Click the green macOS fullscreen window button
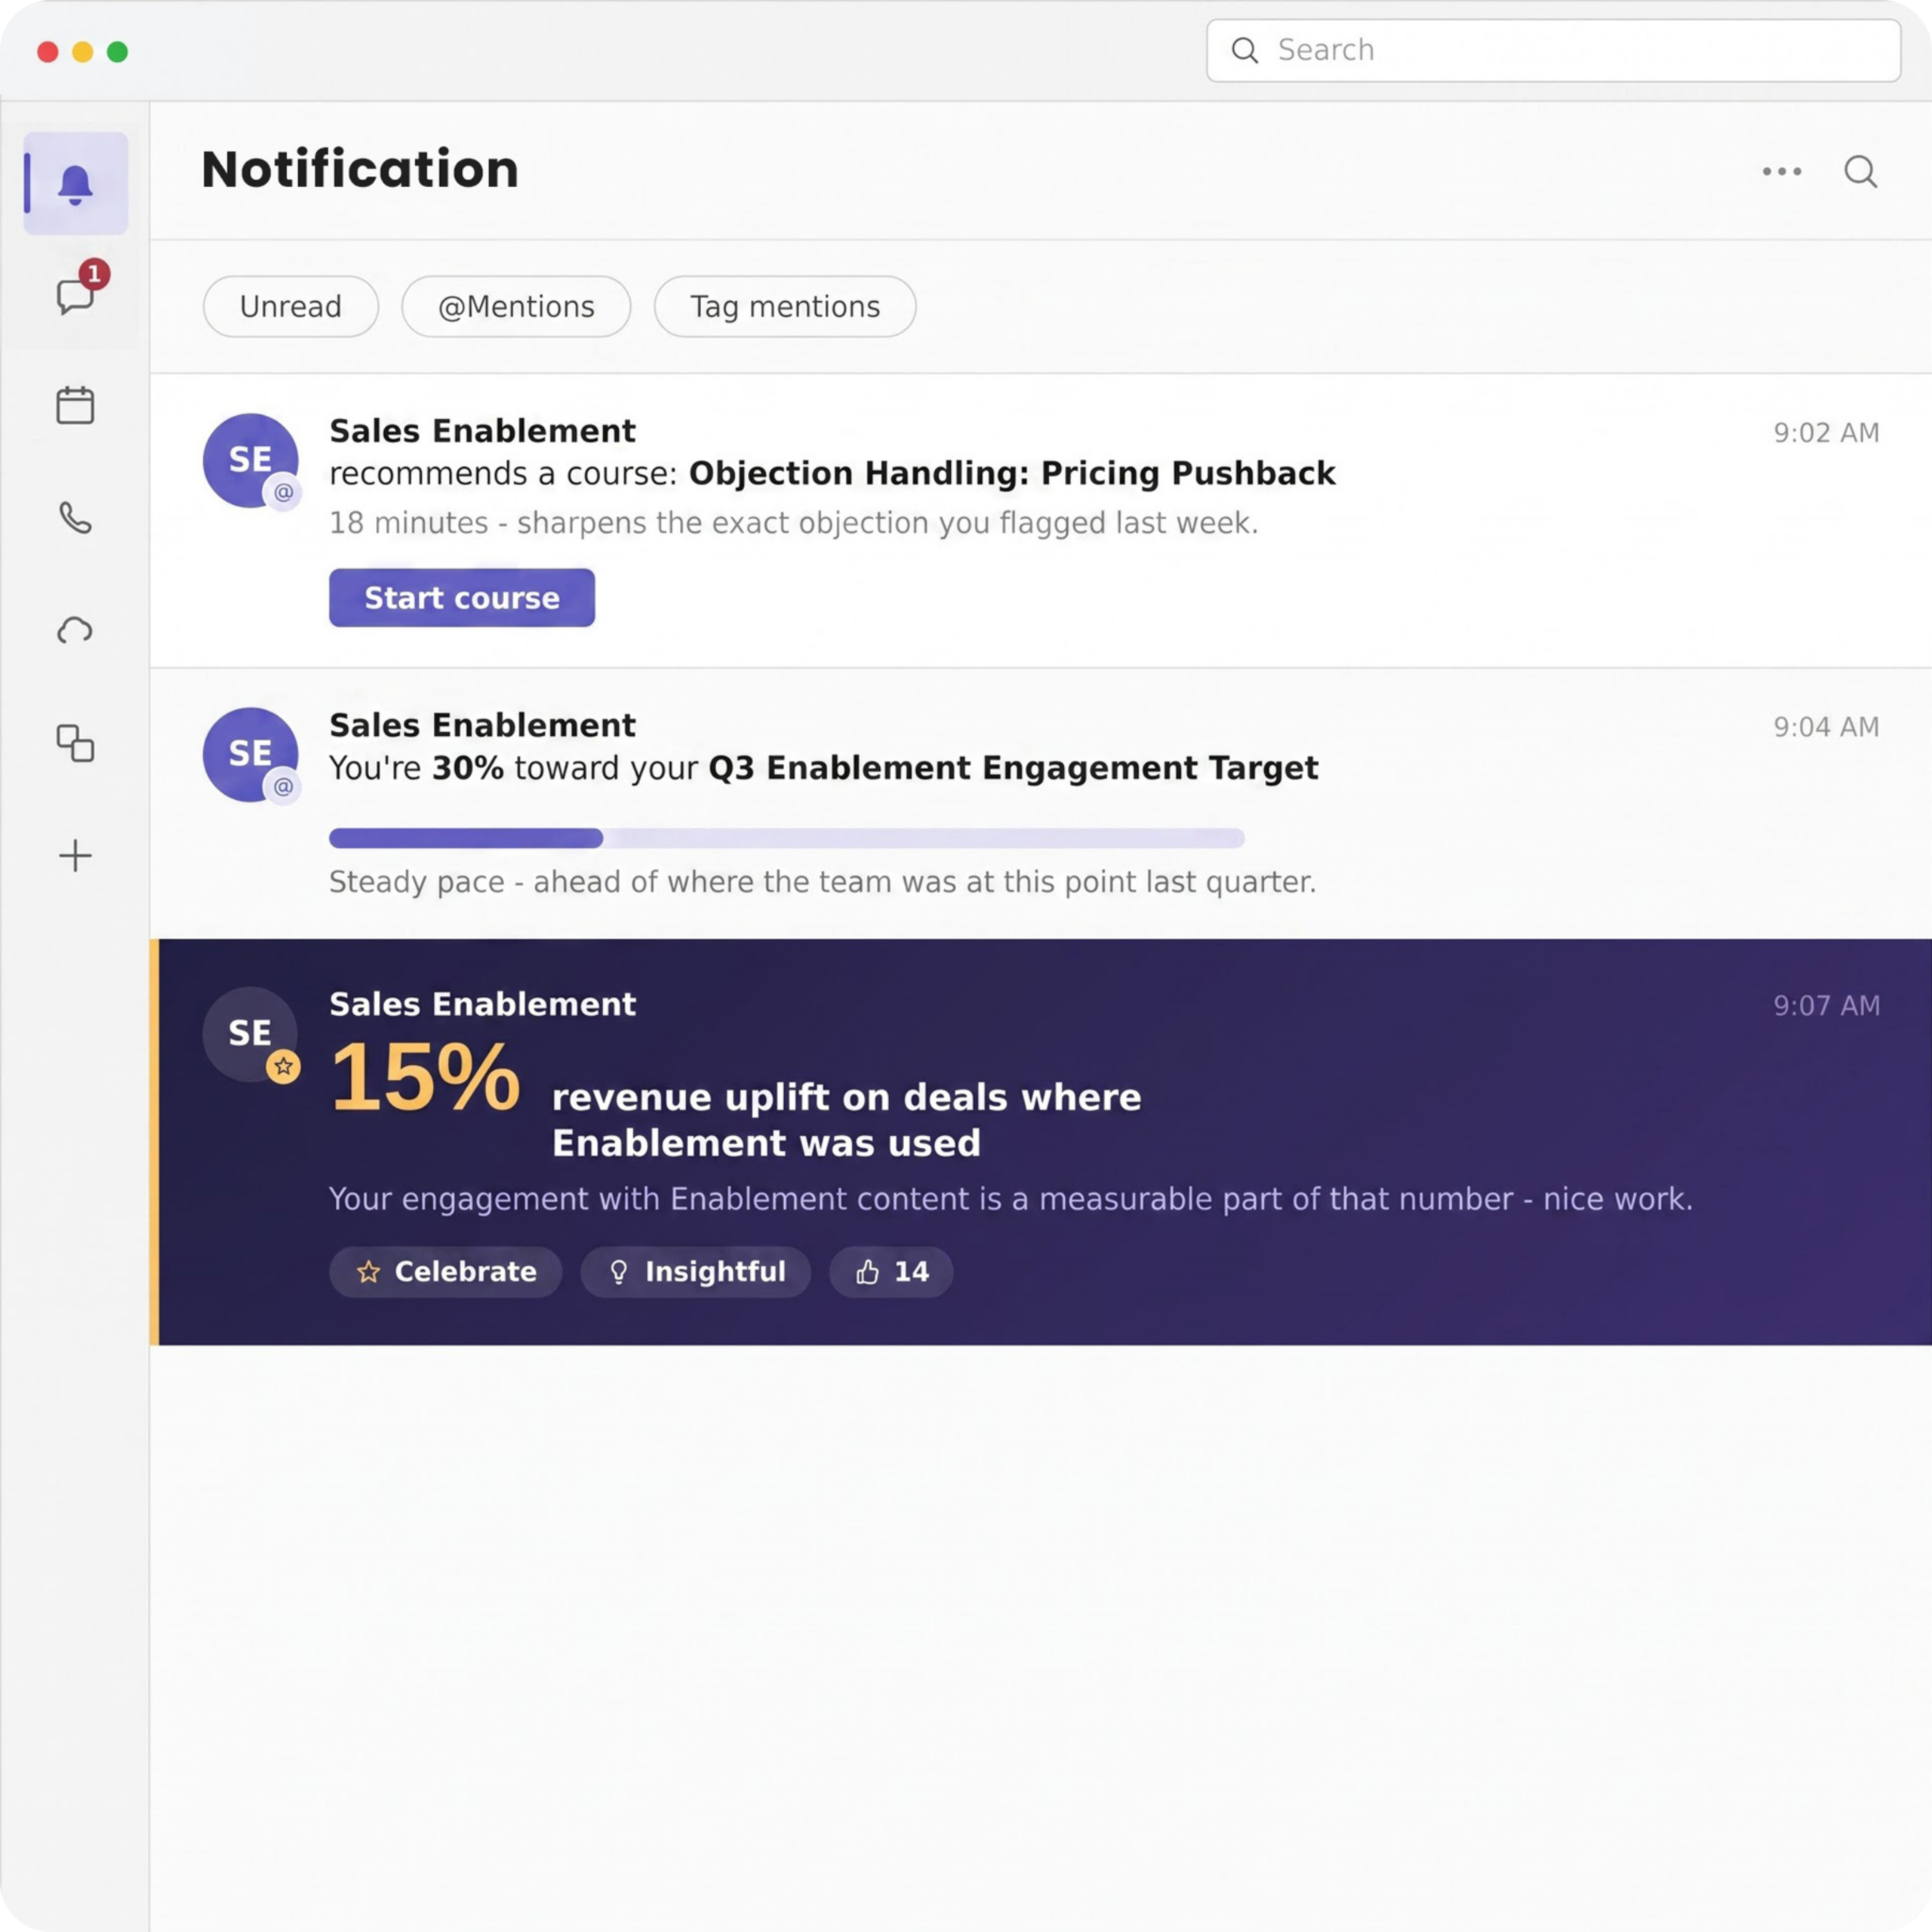Screen dimensions: 1932x1932 click(118, 52)
